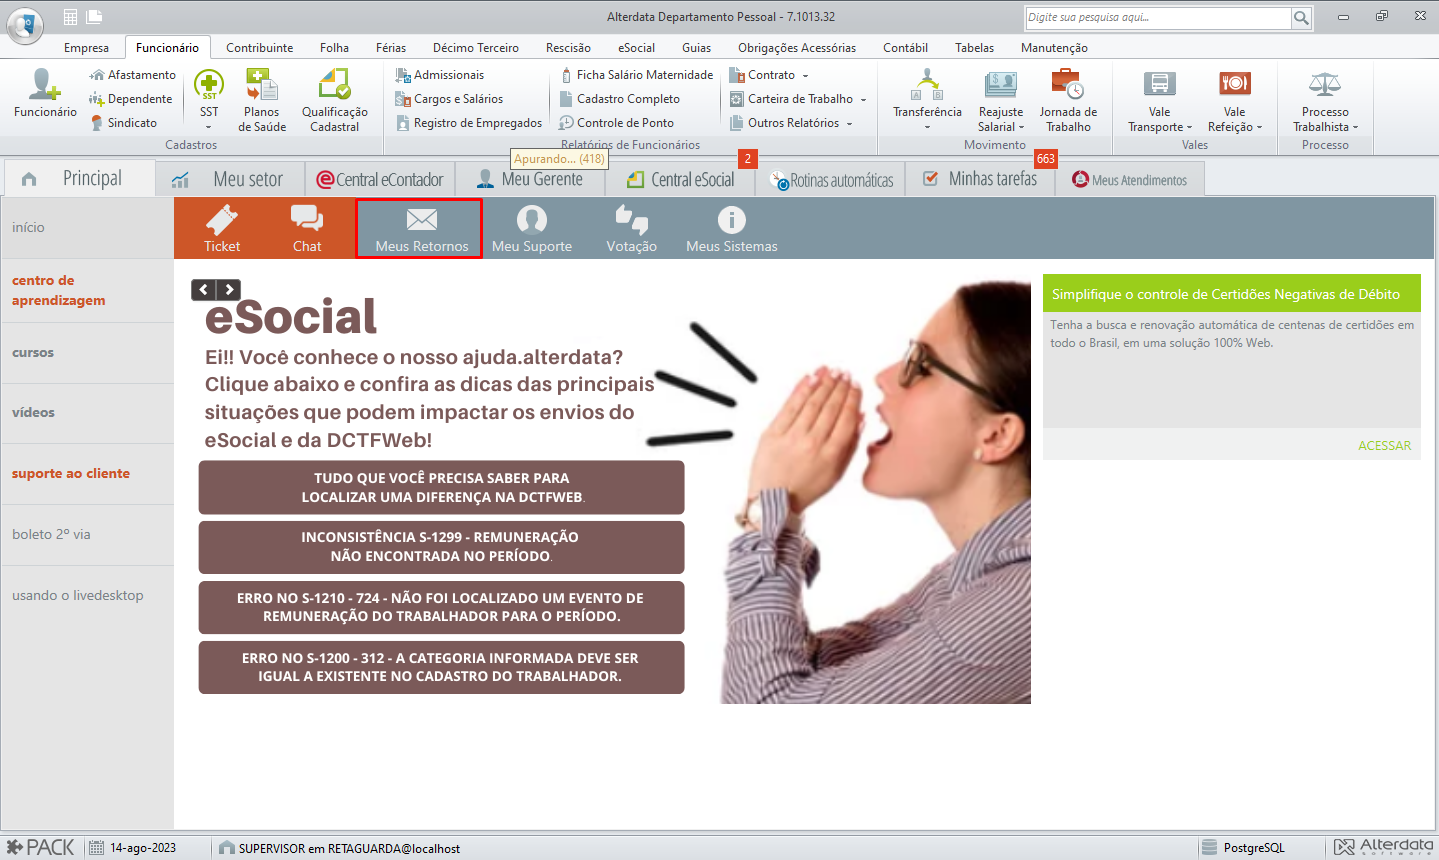Screen dimensions: 1439x860
Task: Click the search input field
Action: coord(1158,17)
